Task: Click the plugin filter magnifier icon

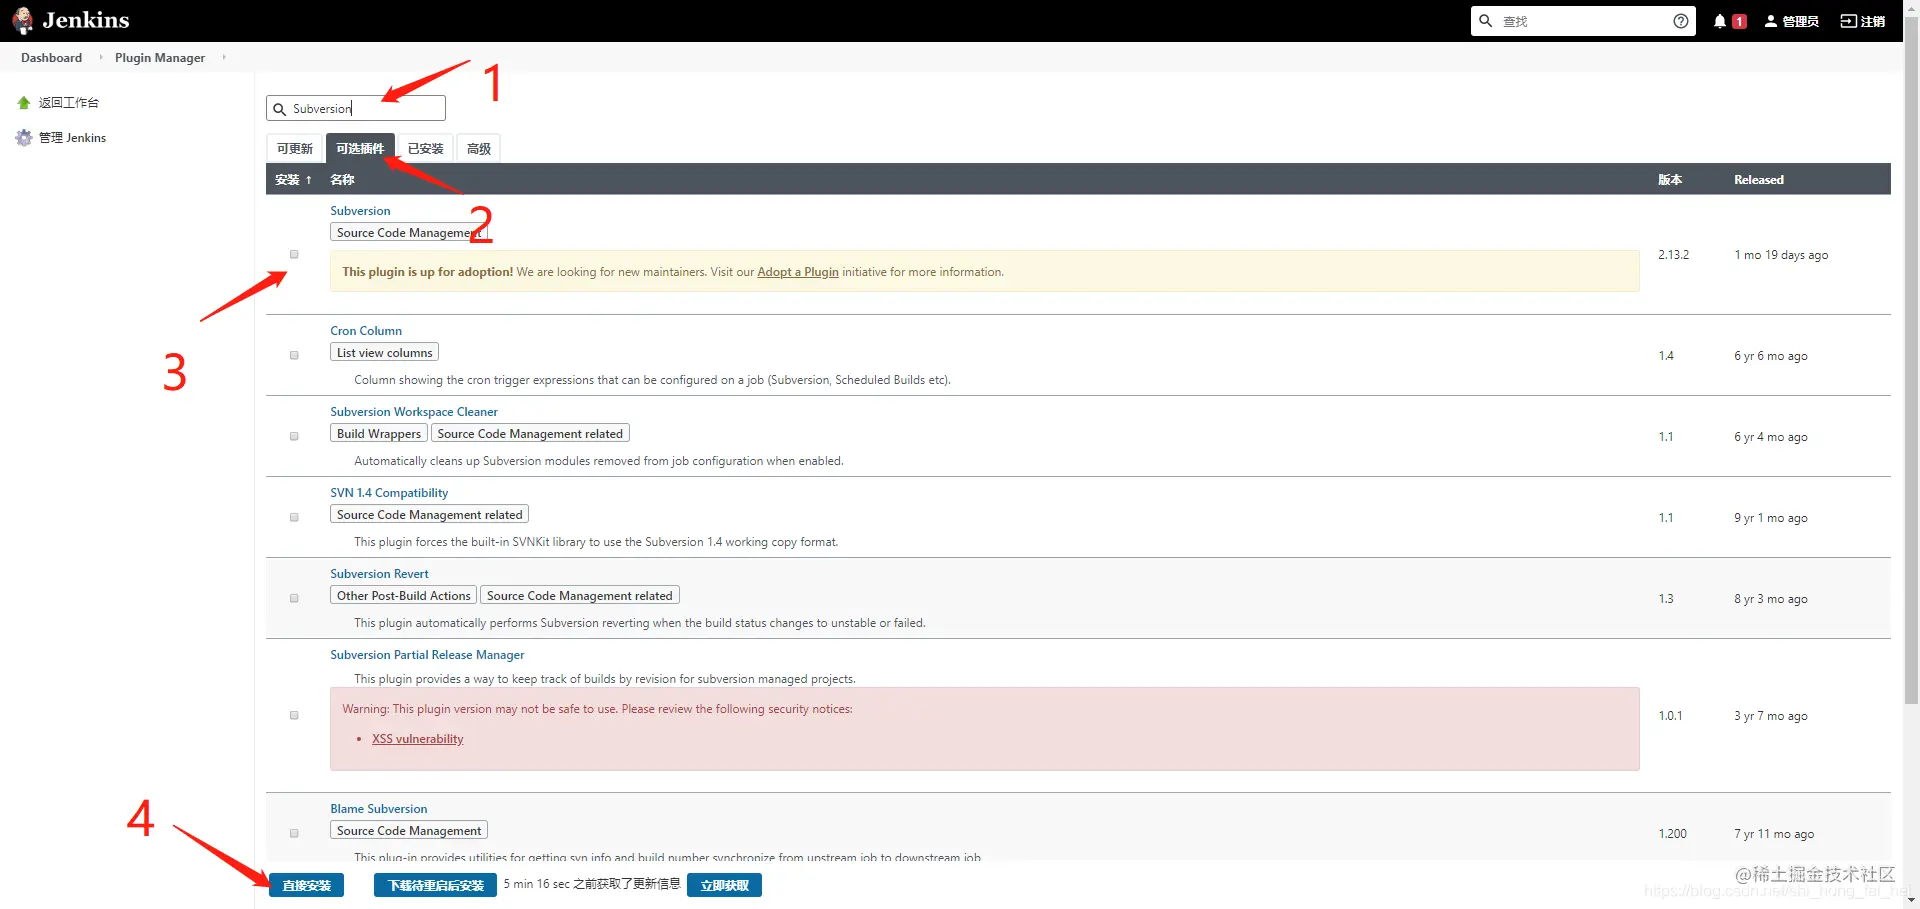Action: click(280, 109)
